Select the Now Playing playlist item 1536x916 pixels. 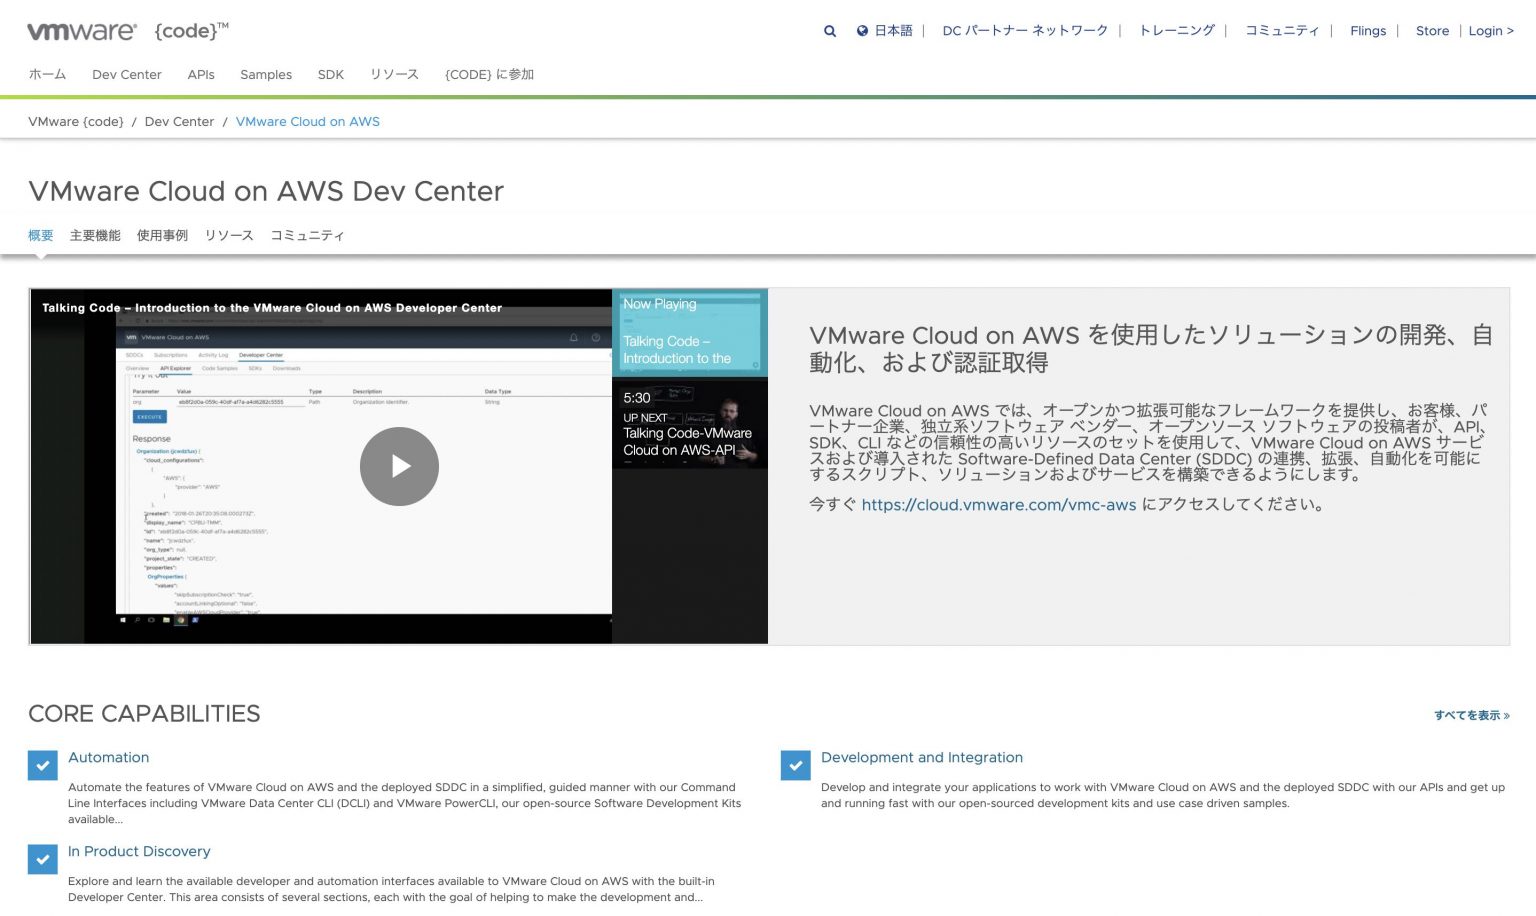tap(690, 332)
